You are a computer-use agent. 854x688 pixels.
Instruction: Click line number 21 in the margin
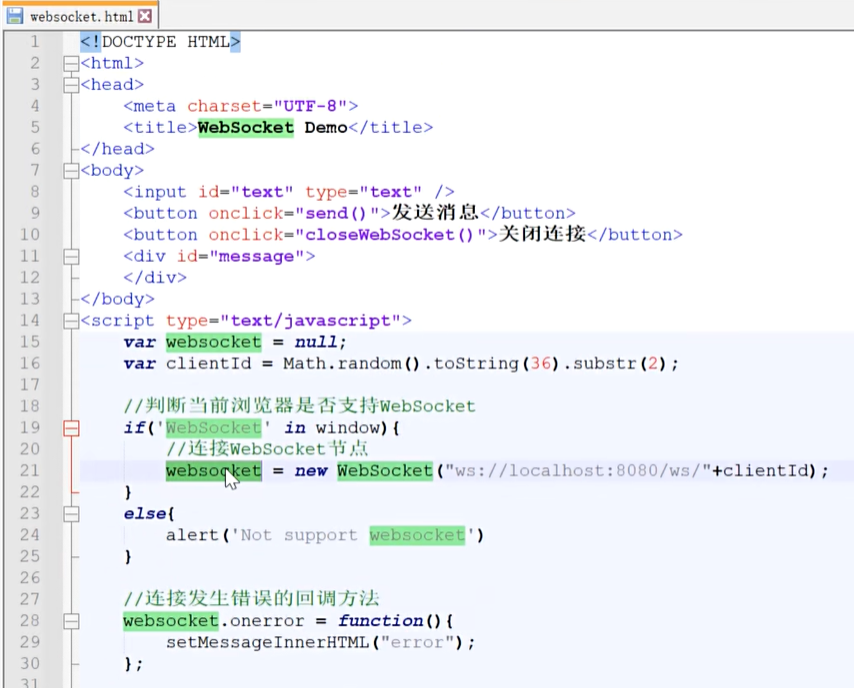click(x=30, y=471)
